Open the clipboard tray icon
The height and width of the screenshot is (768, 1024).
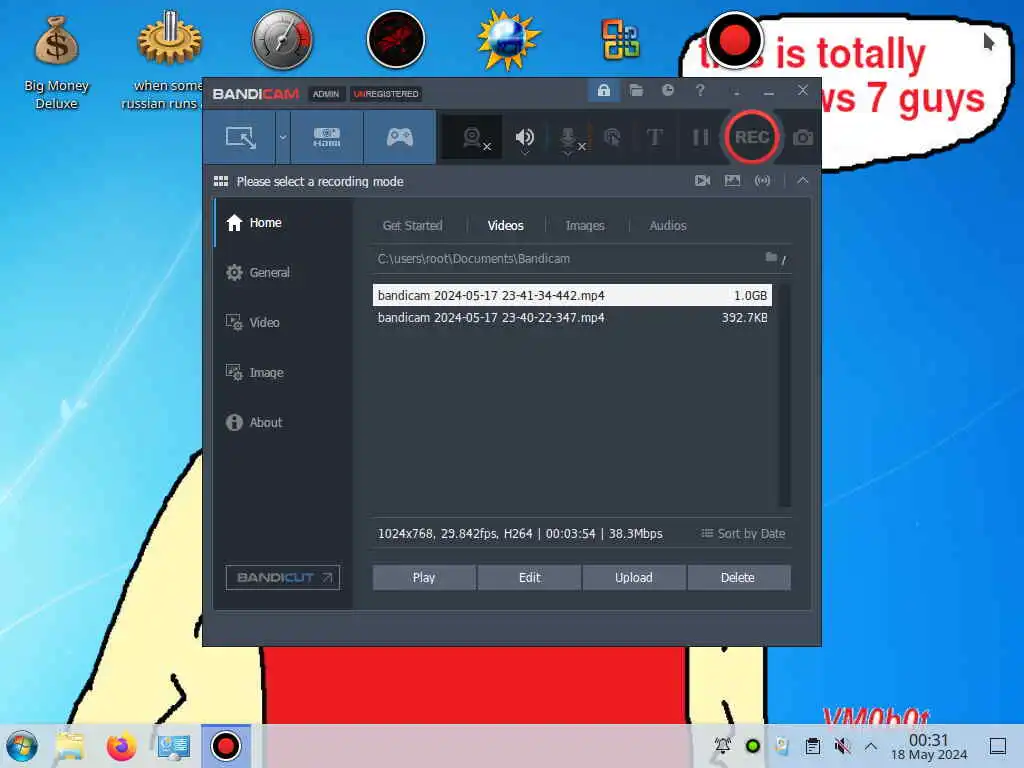[x=812, y=746]
